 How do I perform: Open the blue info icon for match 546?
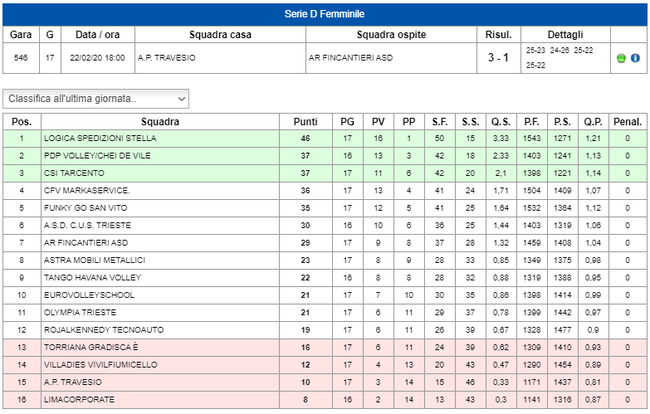click(x=635, y=58)
